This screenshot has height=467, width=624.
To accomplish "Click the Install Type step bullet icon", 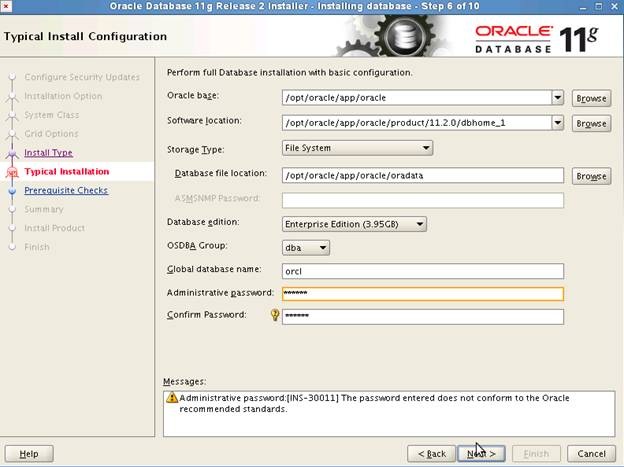I will coord(12,153).
